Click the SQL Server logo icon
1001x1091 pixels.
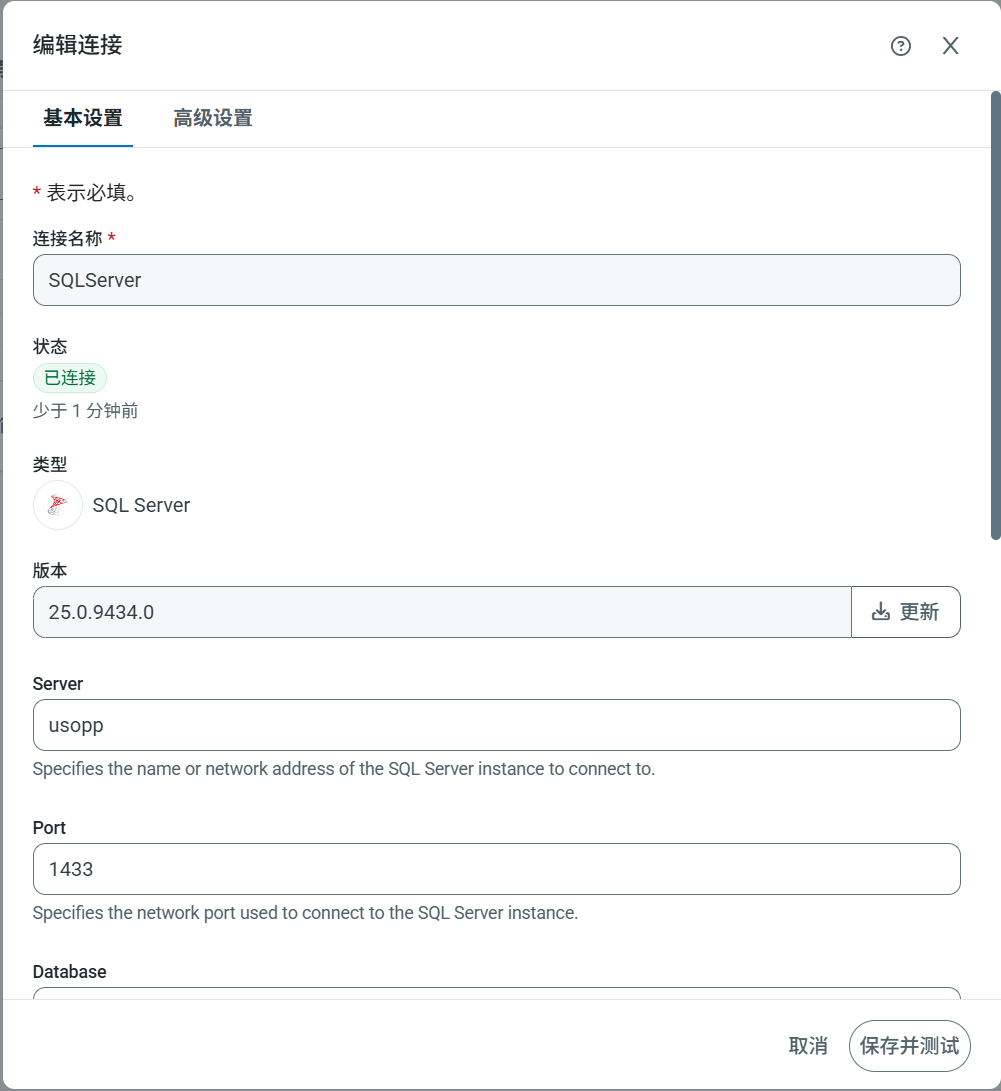tap(58, 505)
